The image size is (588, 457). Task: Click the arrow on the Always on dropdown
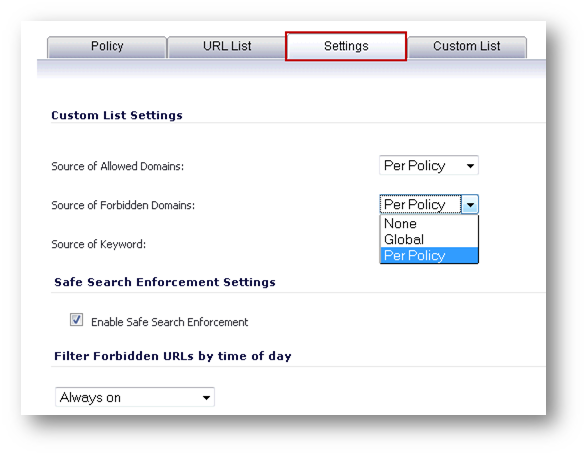point(206,398)
